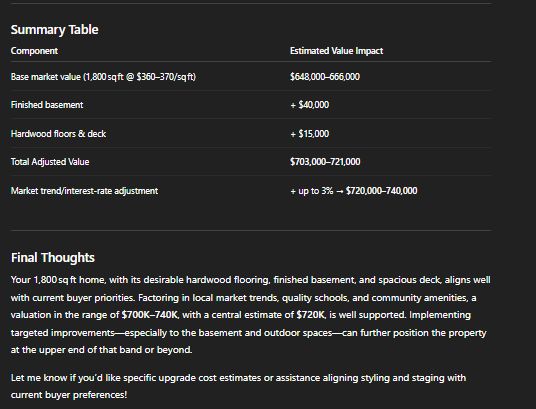
Task: Click the 'current buyer preferences!' text
Action: pyautogui.click(x=69, y=395)
